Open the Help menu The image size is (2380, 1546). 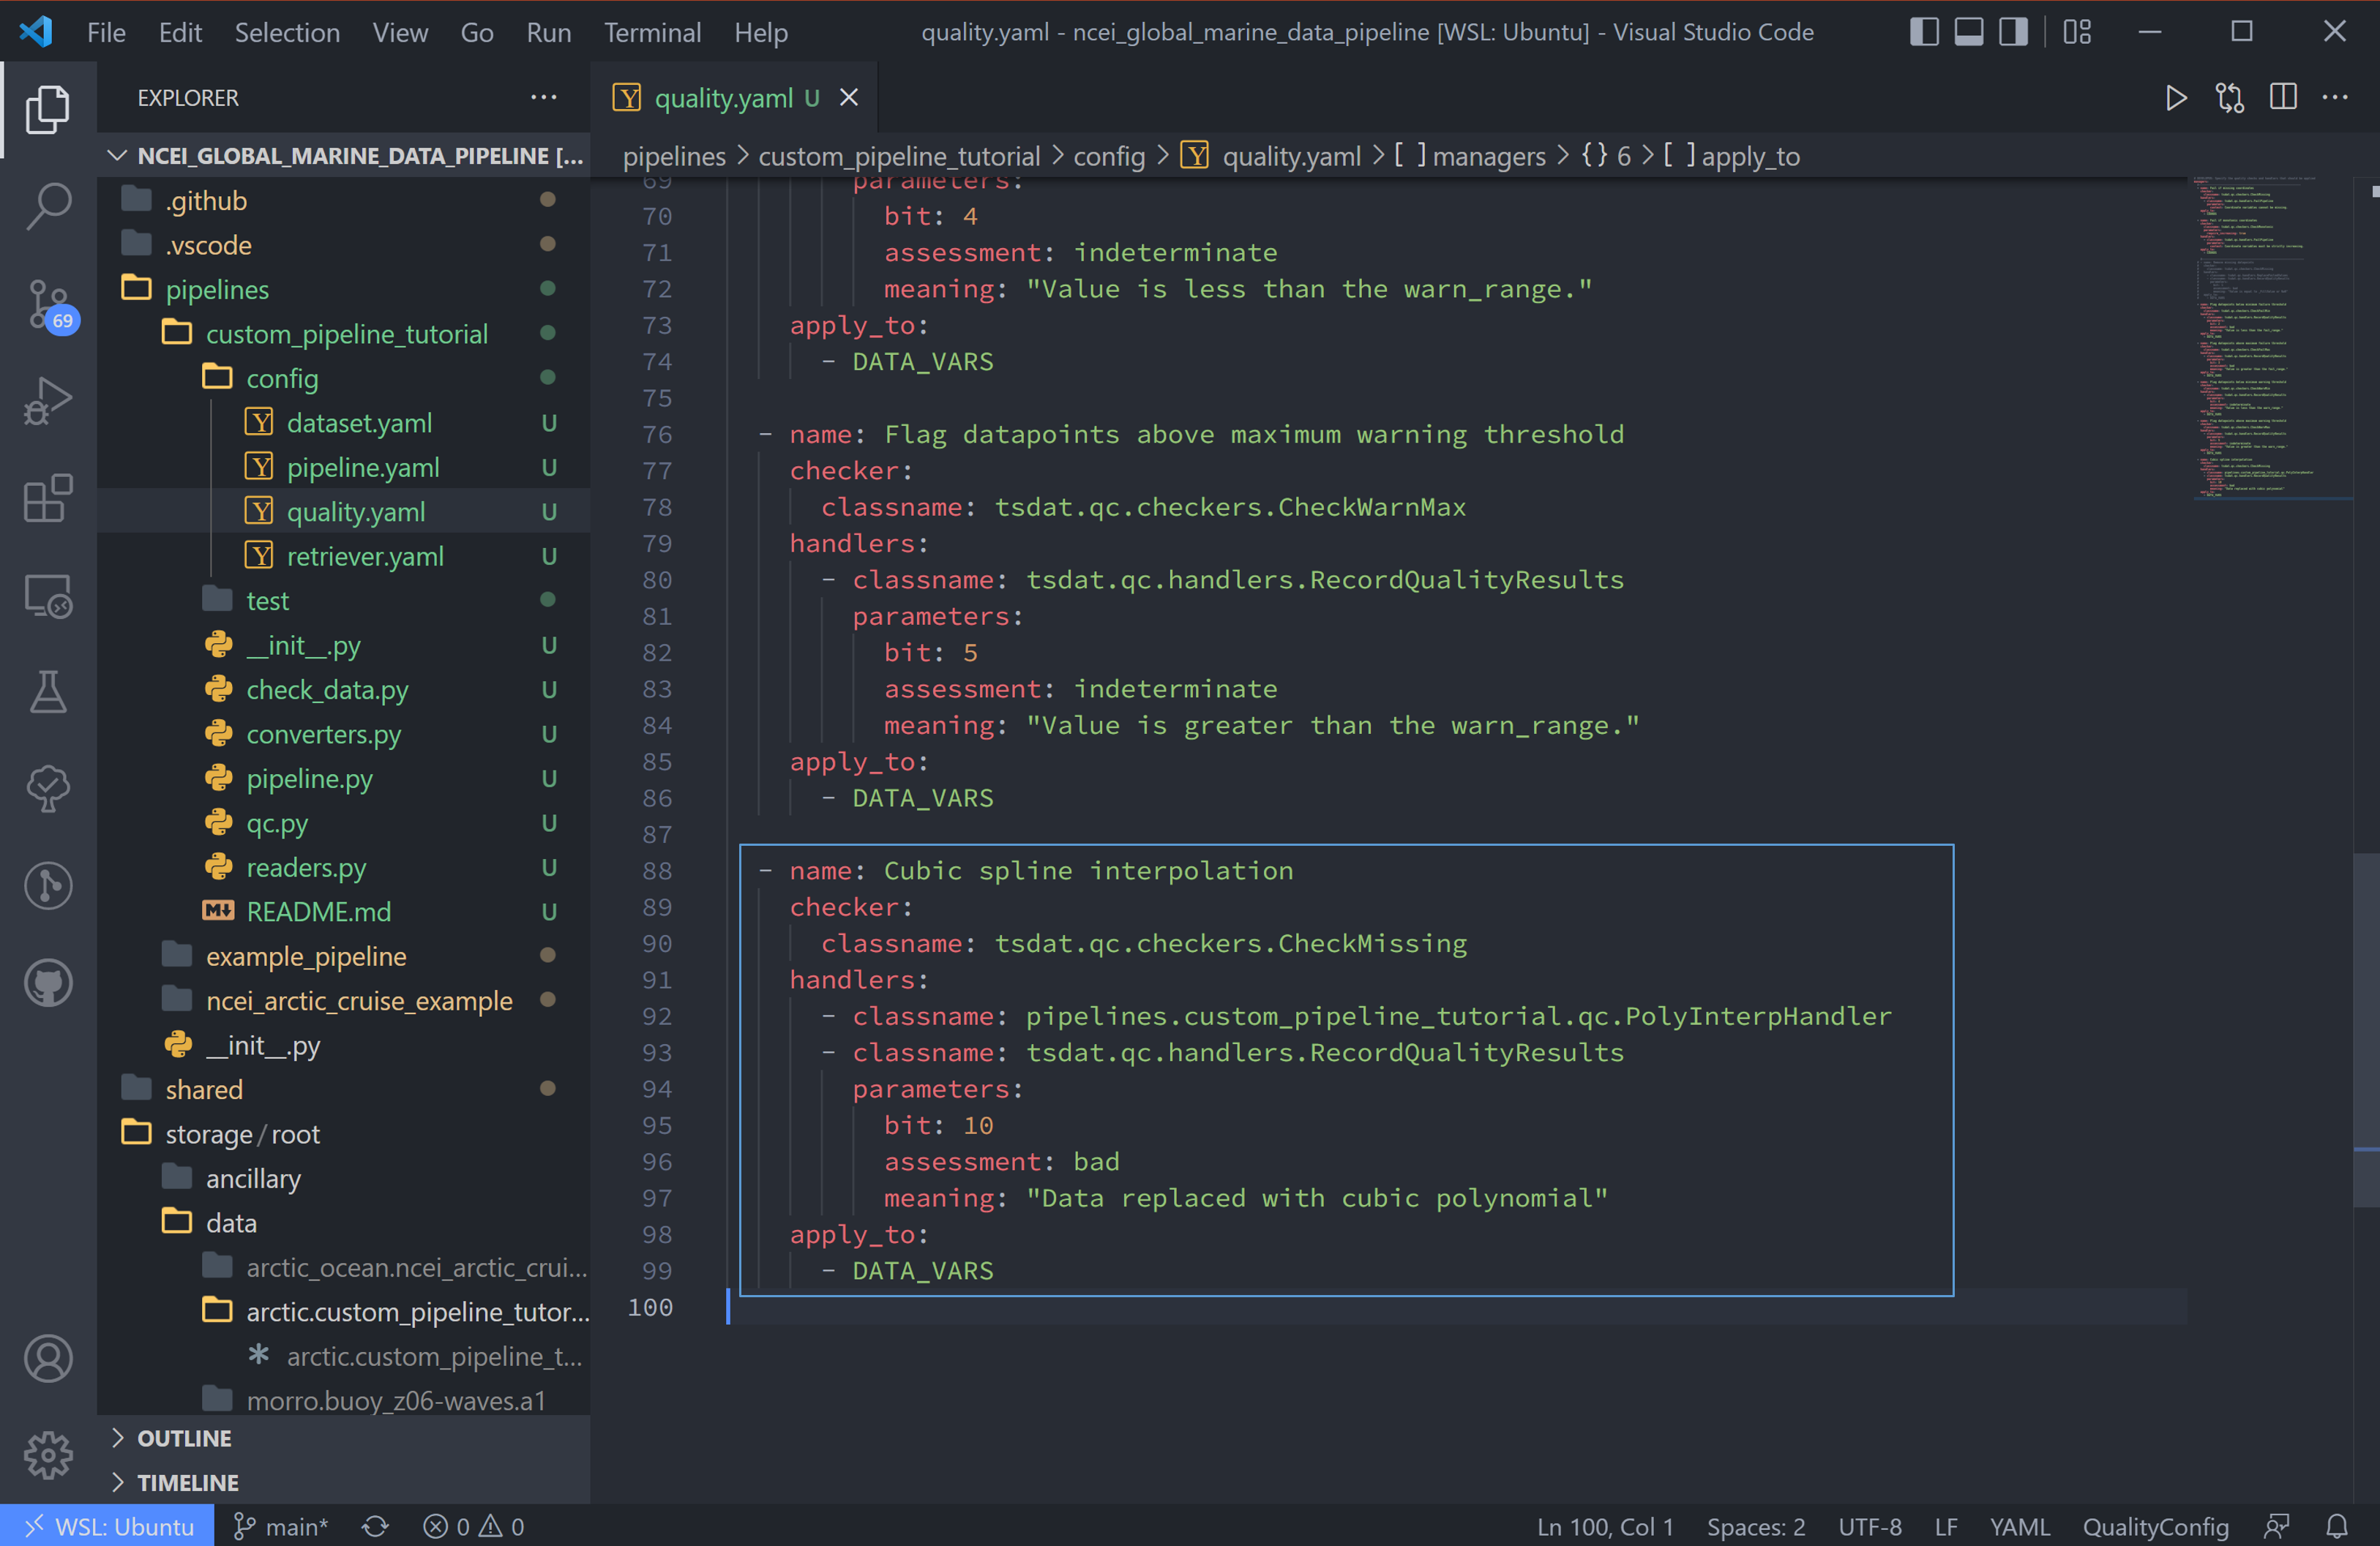click(761, 32)
